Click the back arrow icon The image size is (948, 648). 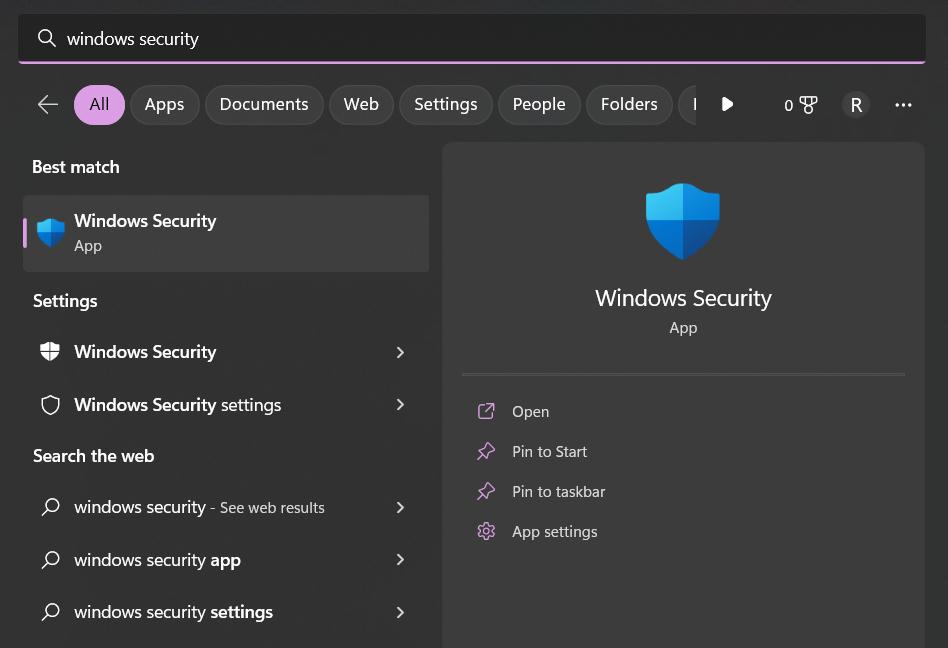point(48,105)
